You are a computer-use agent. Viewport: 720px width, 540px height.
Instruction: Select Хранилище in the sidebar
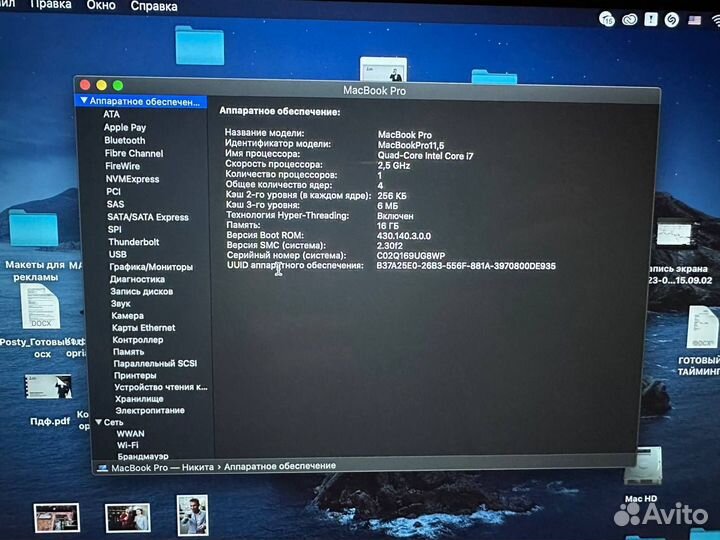coord(139,399)
